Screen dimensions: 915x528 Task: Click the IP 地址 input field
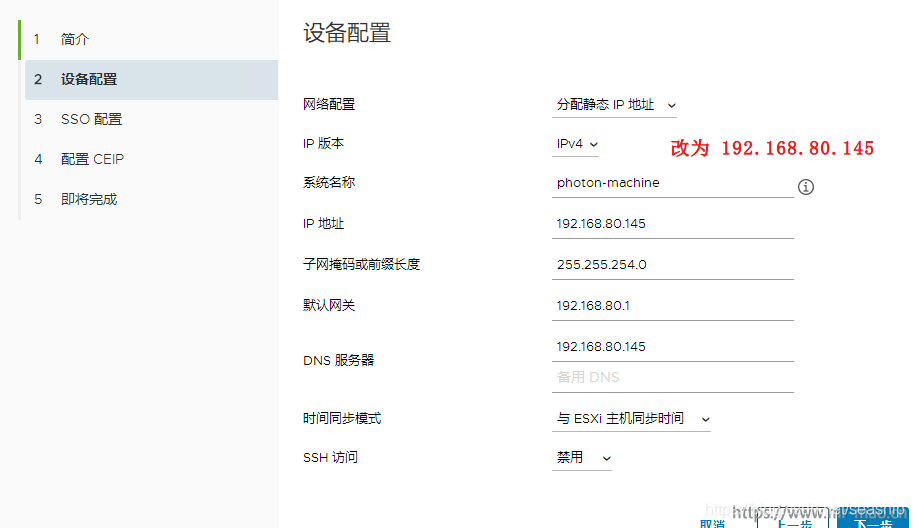pyautogui.click(x=672, y=224)
